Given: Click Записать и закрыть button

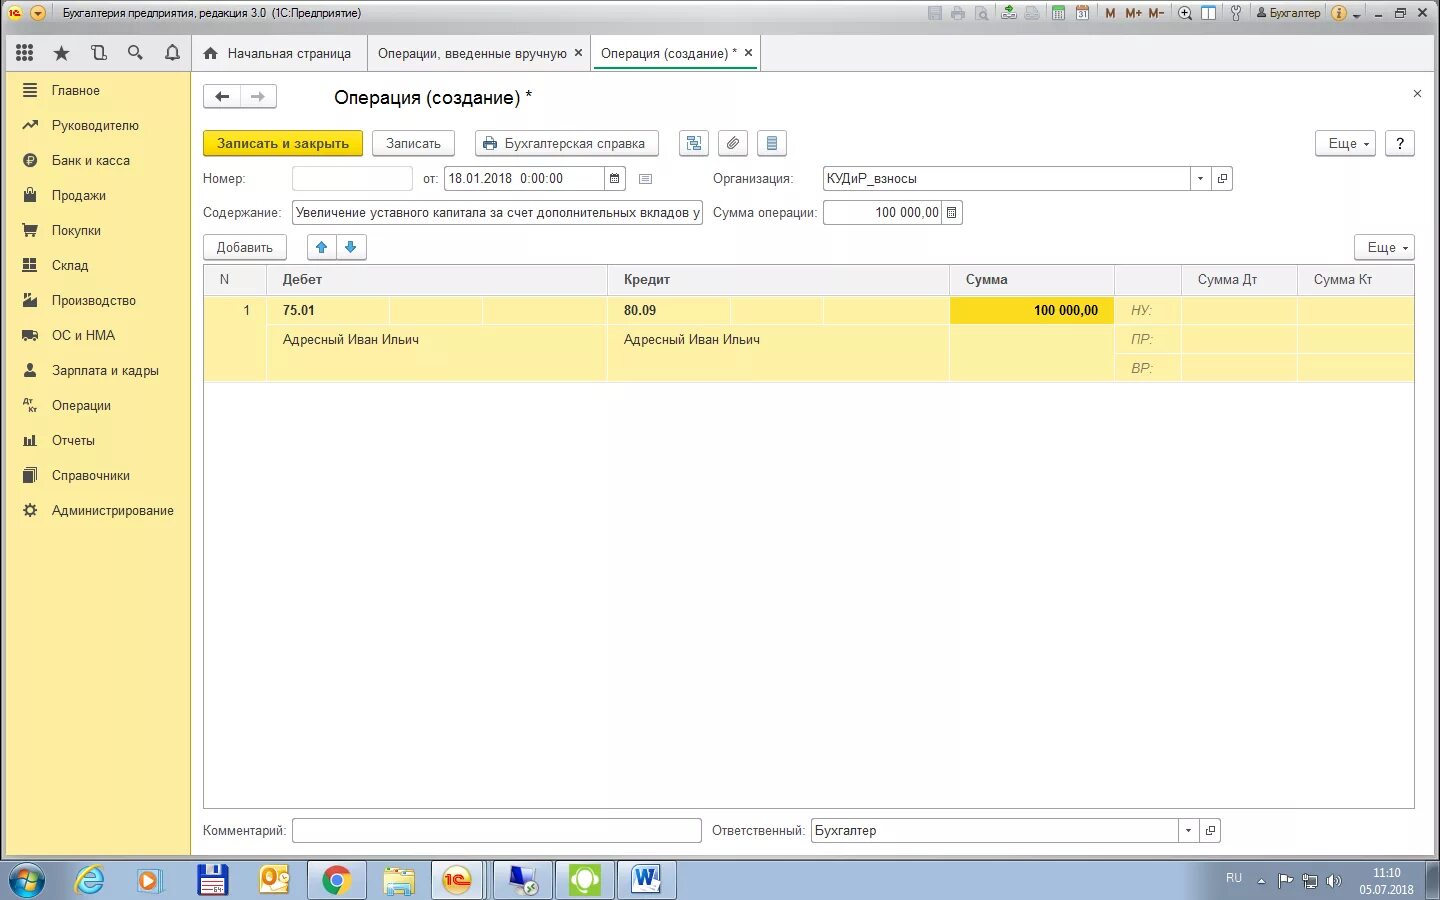Looking at the screenshot, I should 283,143.
